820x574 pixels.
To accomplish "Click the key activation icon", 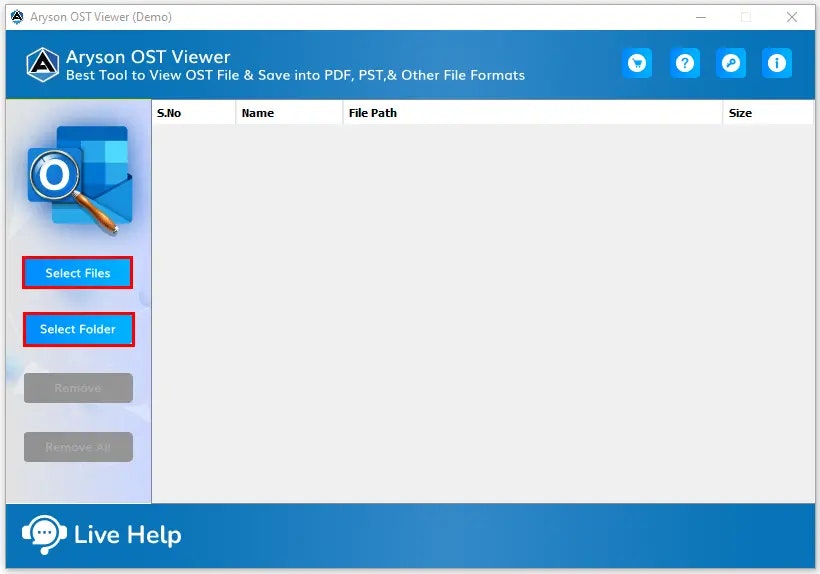I will (x=731, y=63).
